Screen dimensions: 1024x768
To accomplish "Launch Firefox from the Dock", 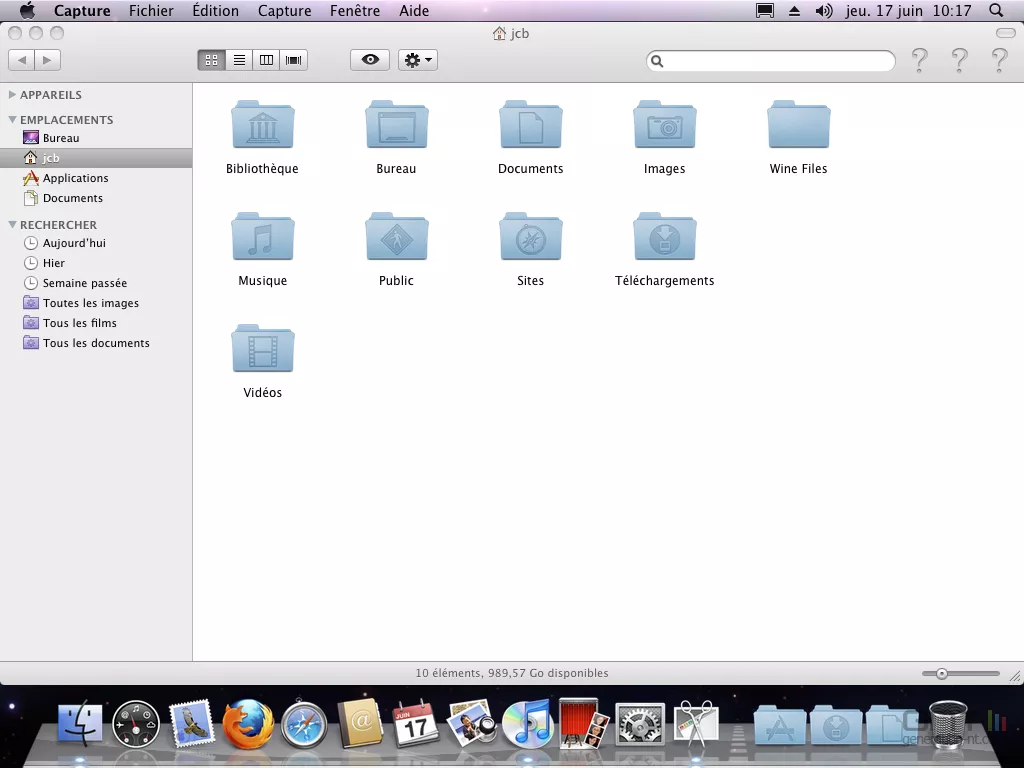I will tap(248, 723).
